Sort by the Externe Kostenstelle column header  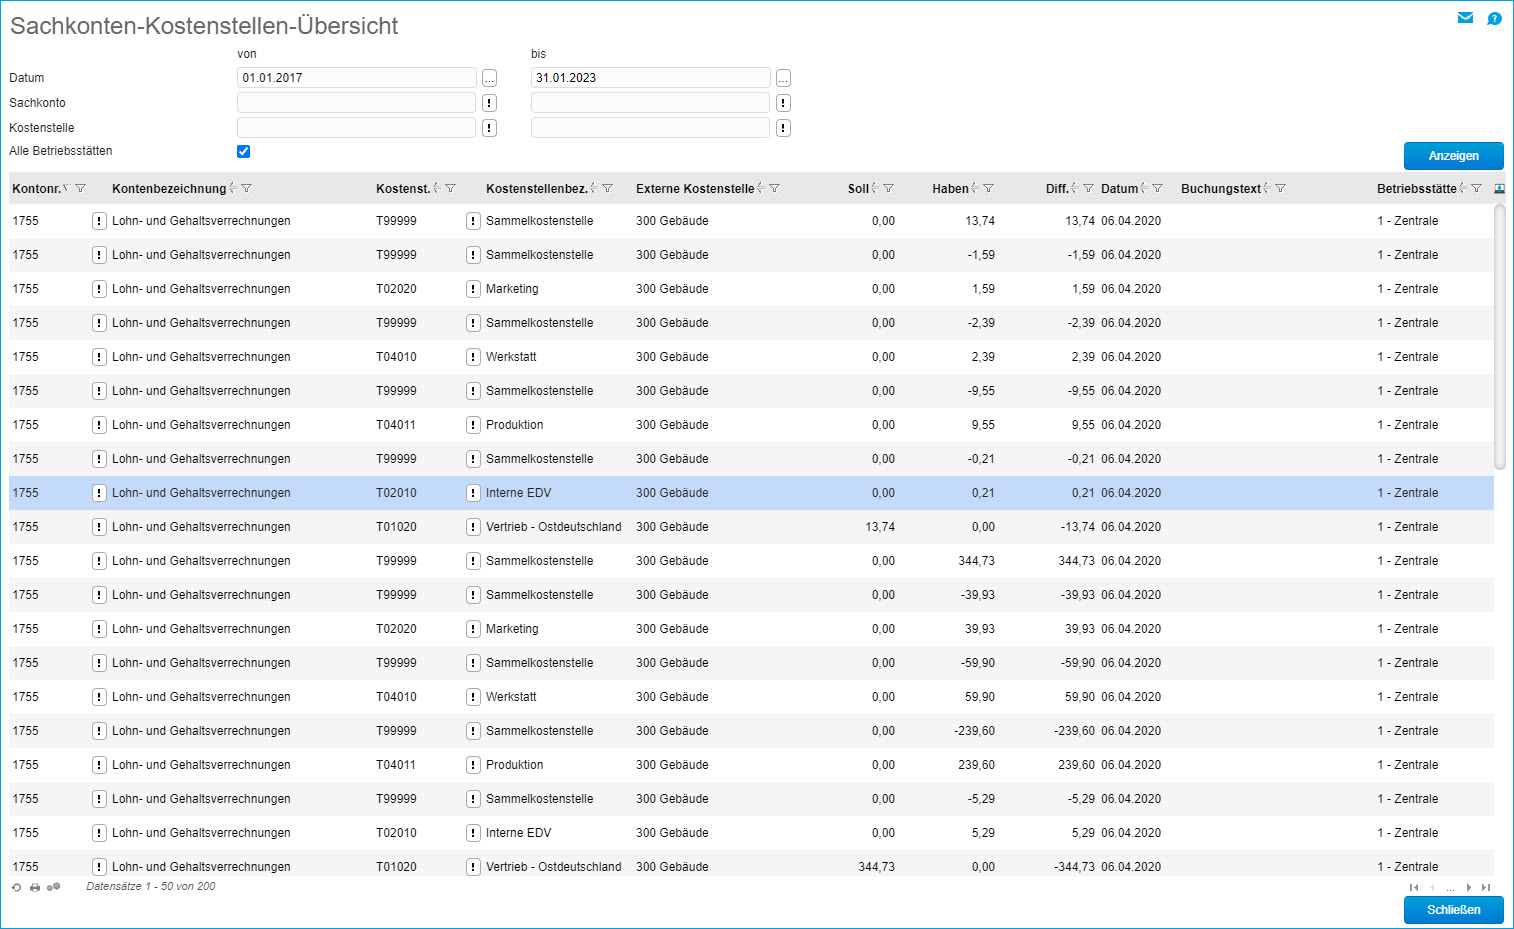pyautogui.click(x=694, y=189)
